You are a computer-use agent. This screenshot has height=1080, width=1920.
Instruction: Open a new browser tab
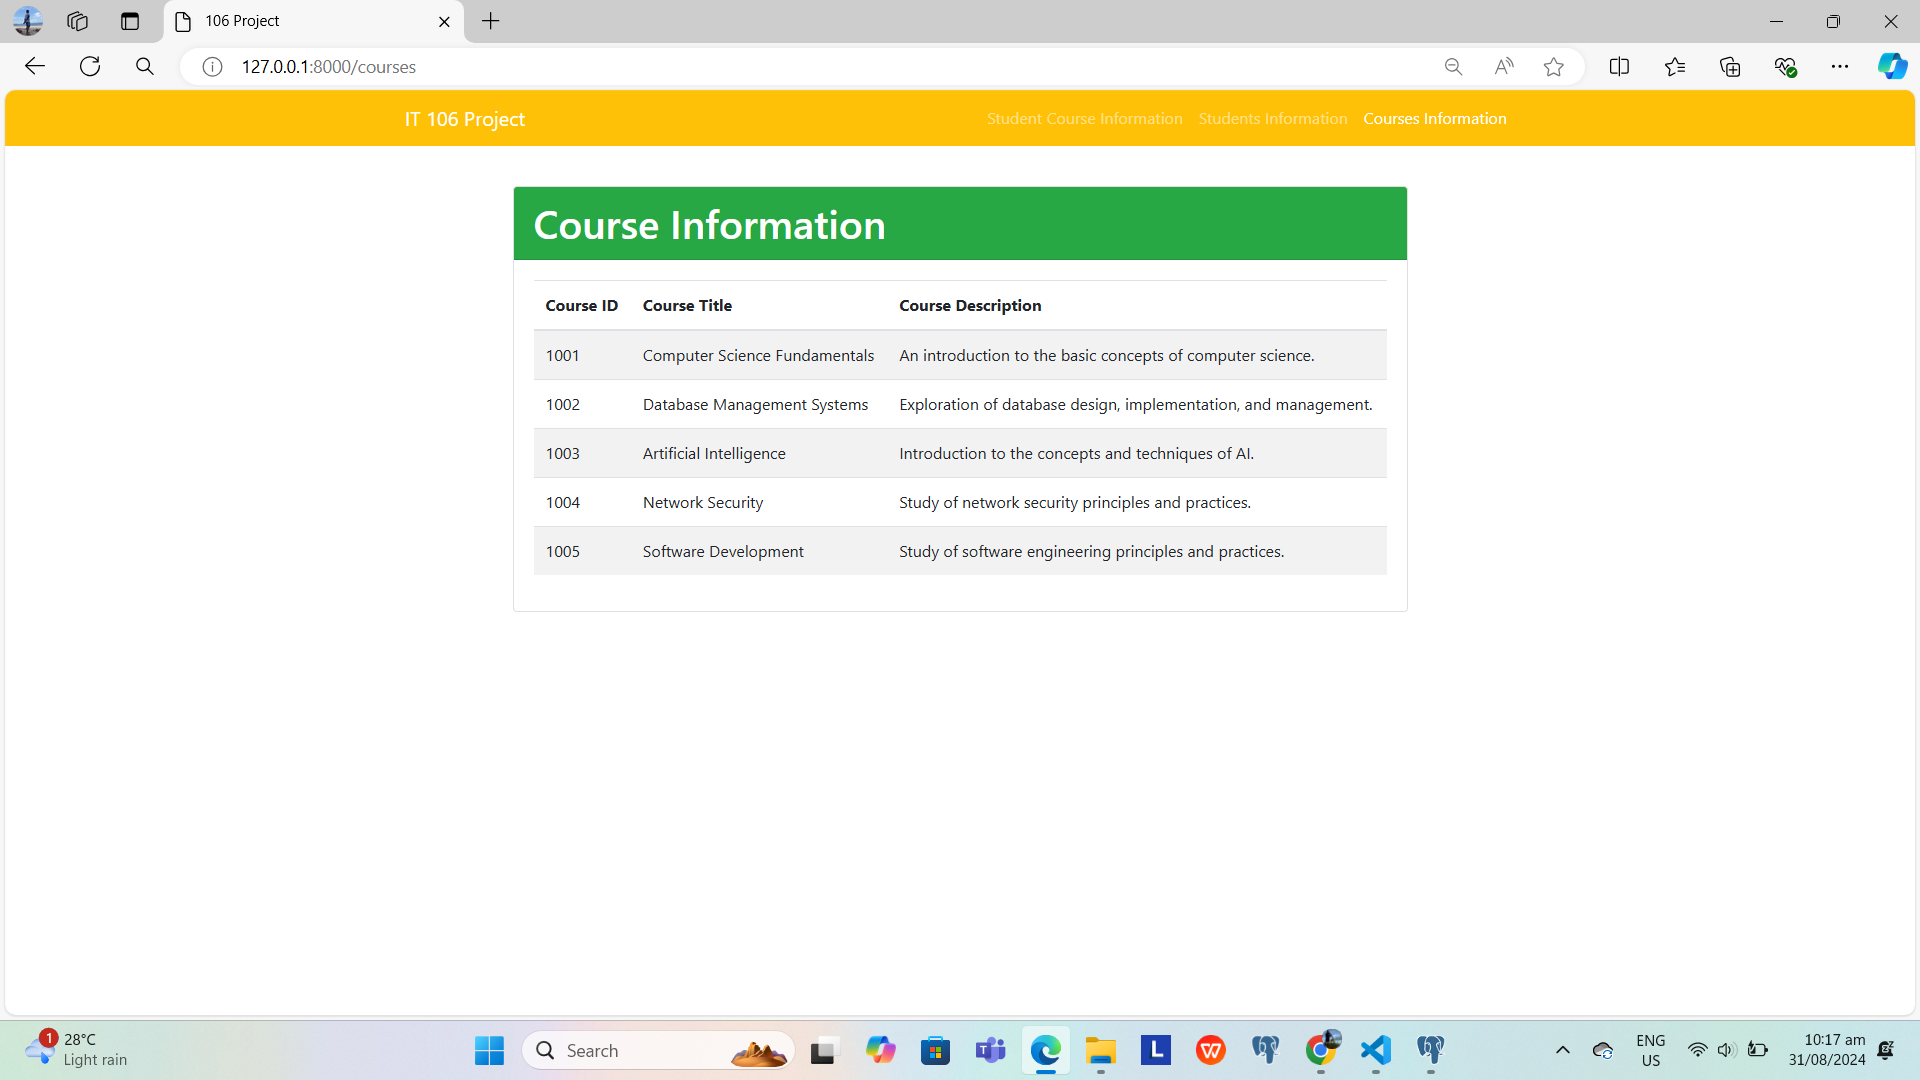(490, 21)
